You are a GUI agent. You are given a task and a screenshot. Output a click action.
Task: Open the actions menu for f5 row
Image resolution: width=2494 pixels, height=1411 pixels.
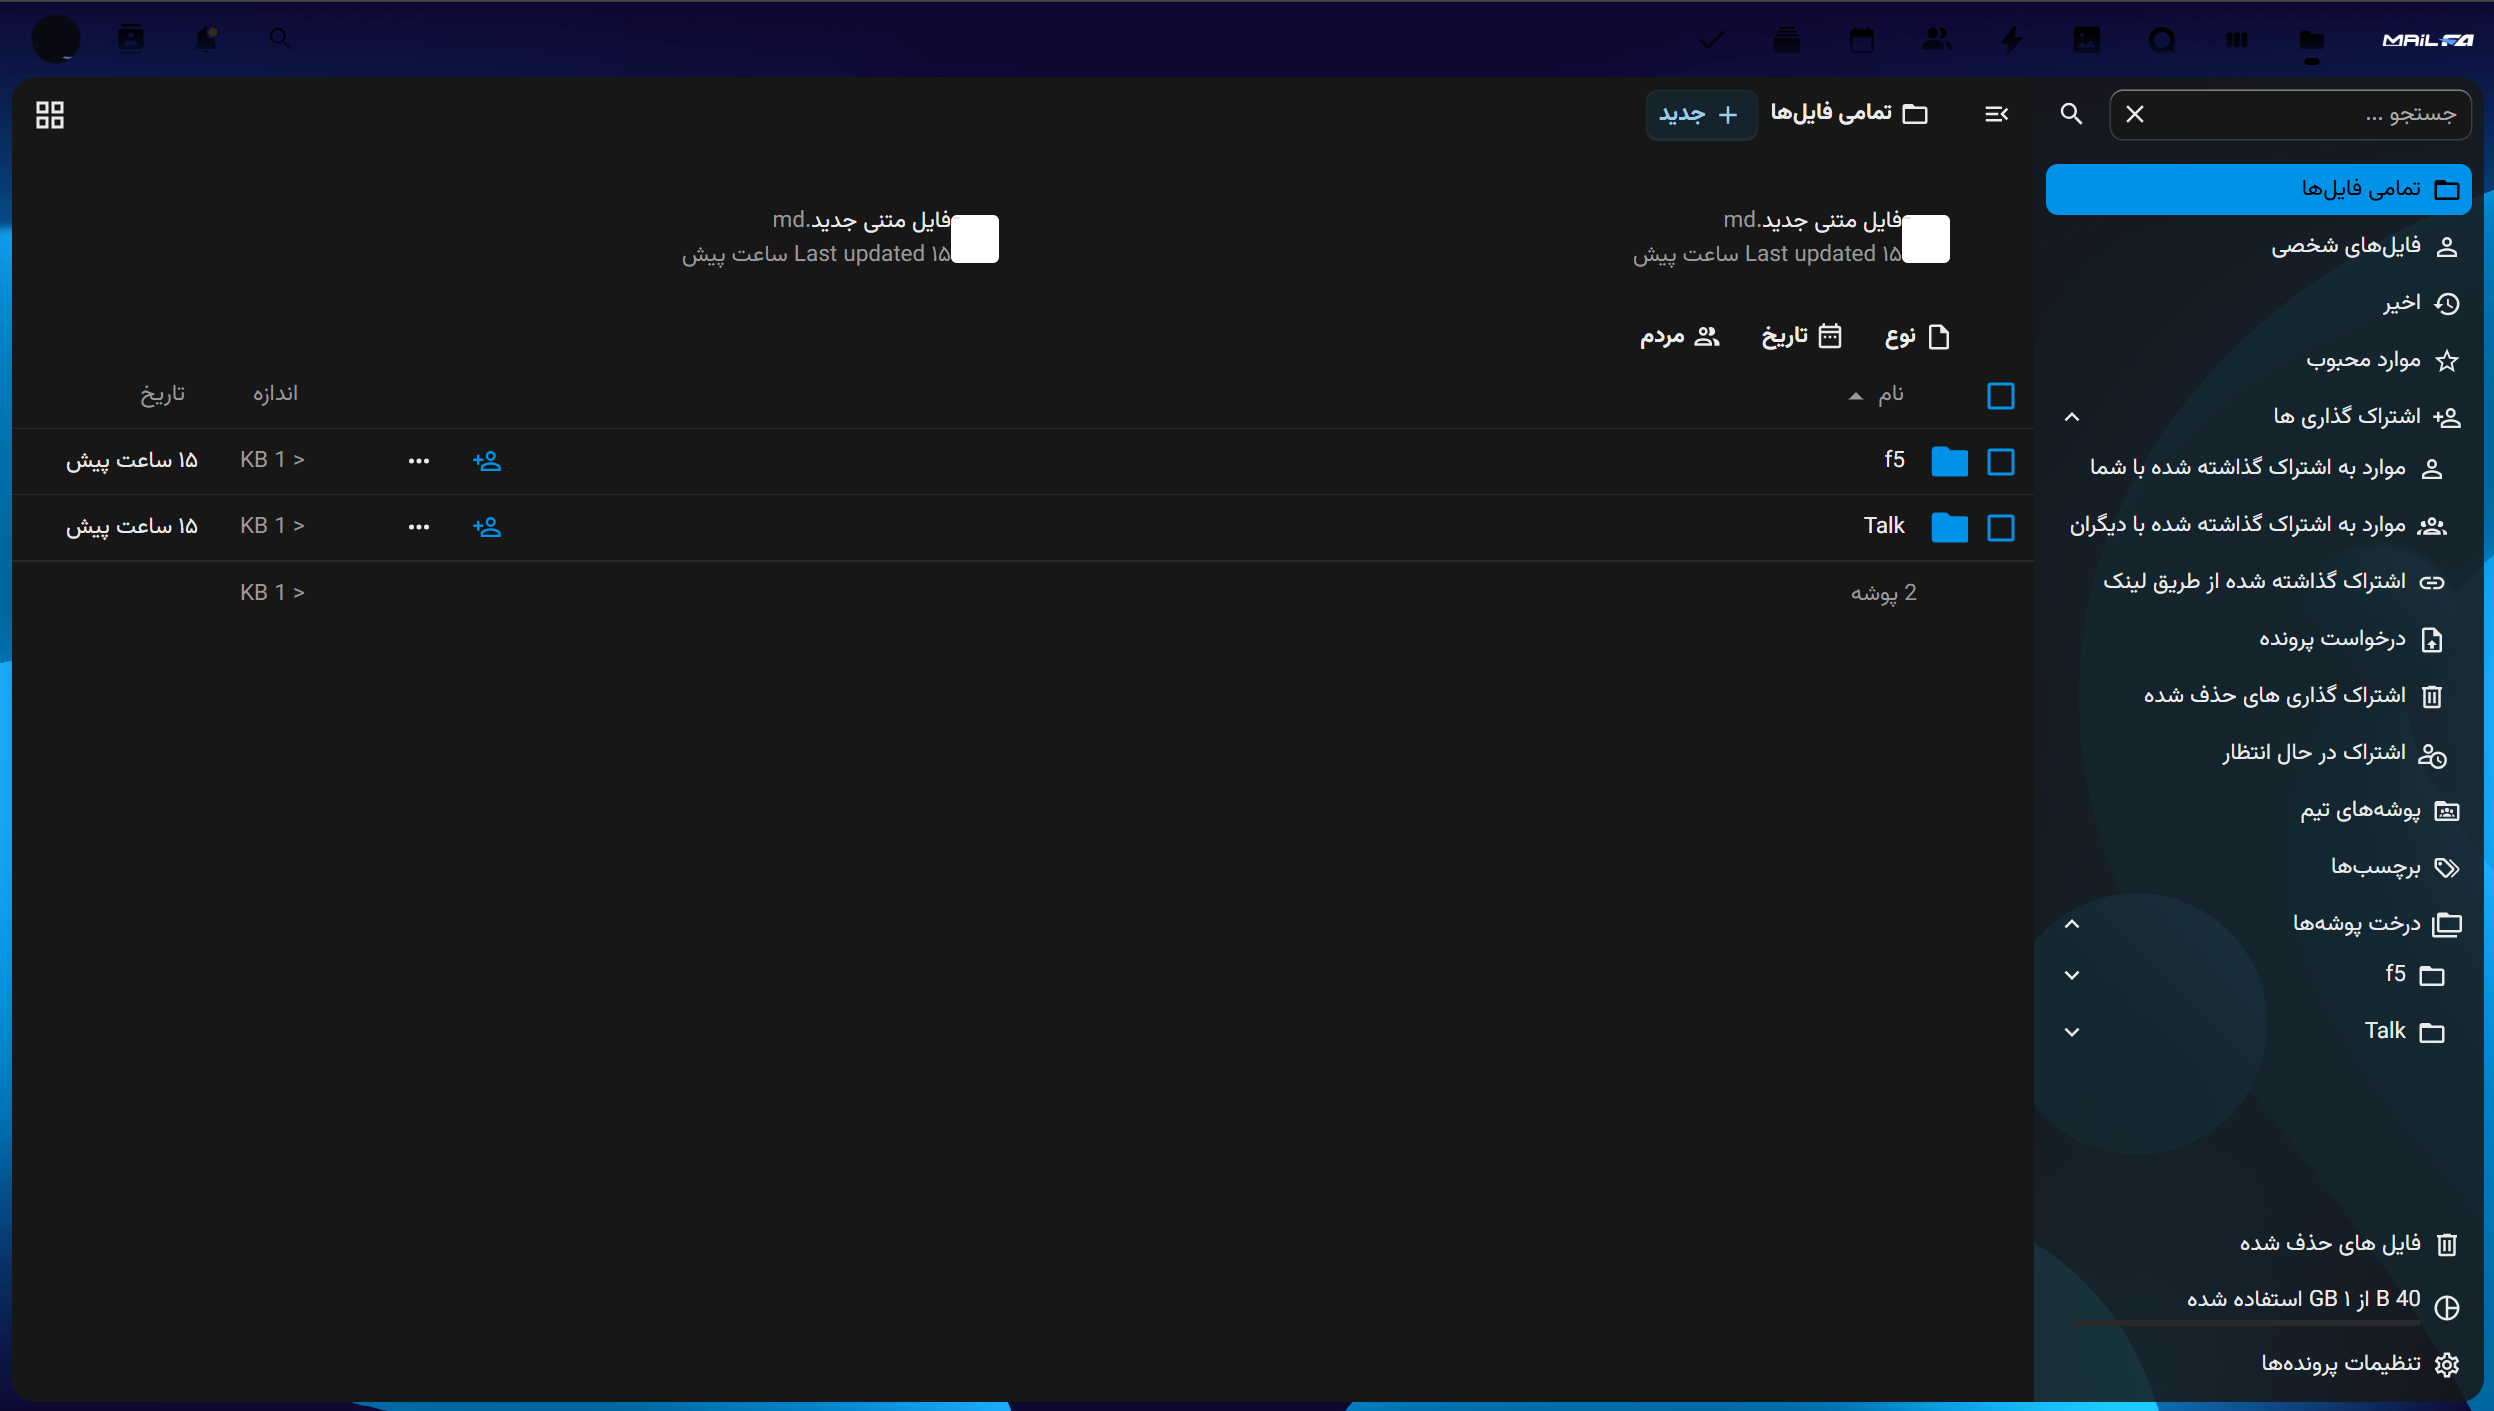[x=419, y=461]
